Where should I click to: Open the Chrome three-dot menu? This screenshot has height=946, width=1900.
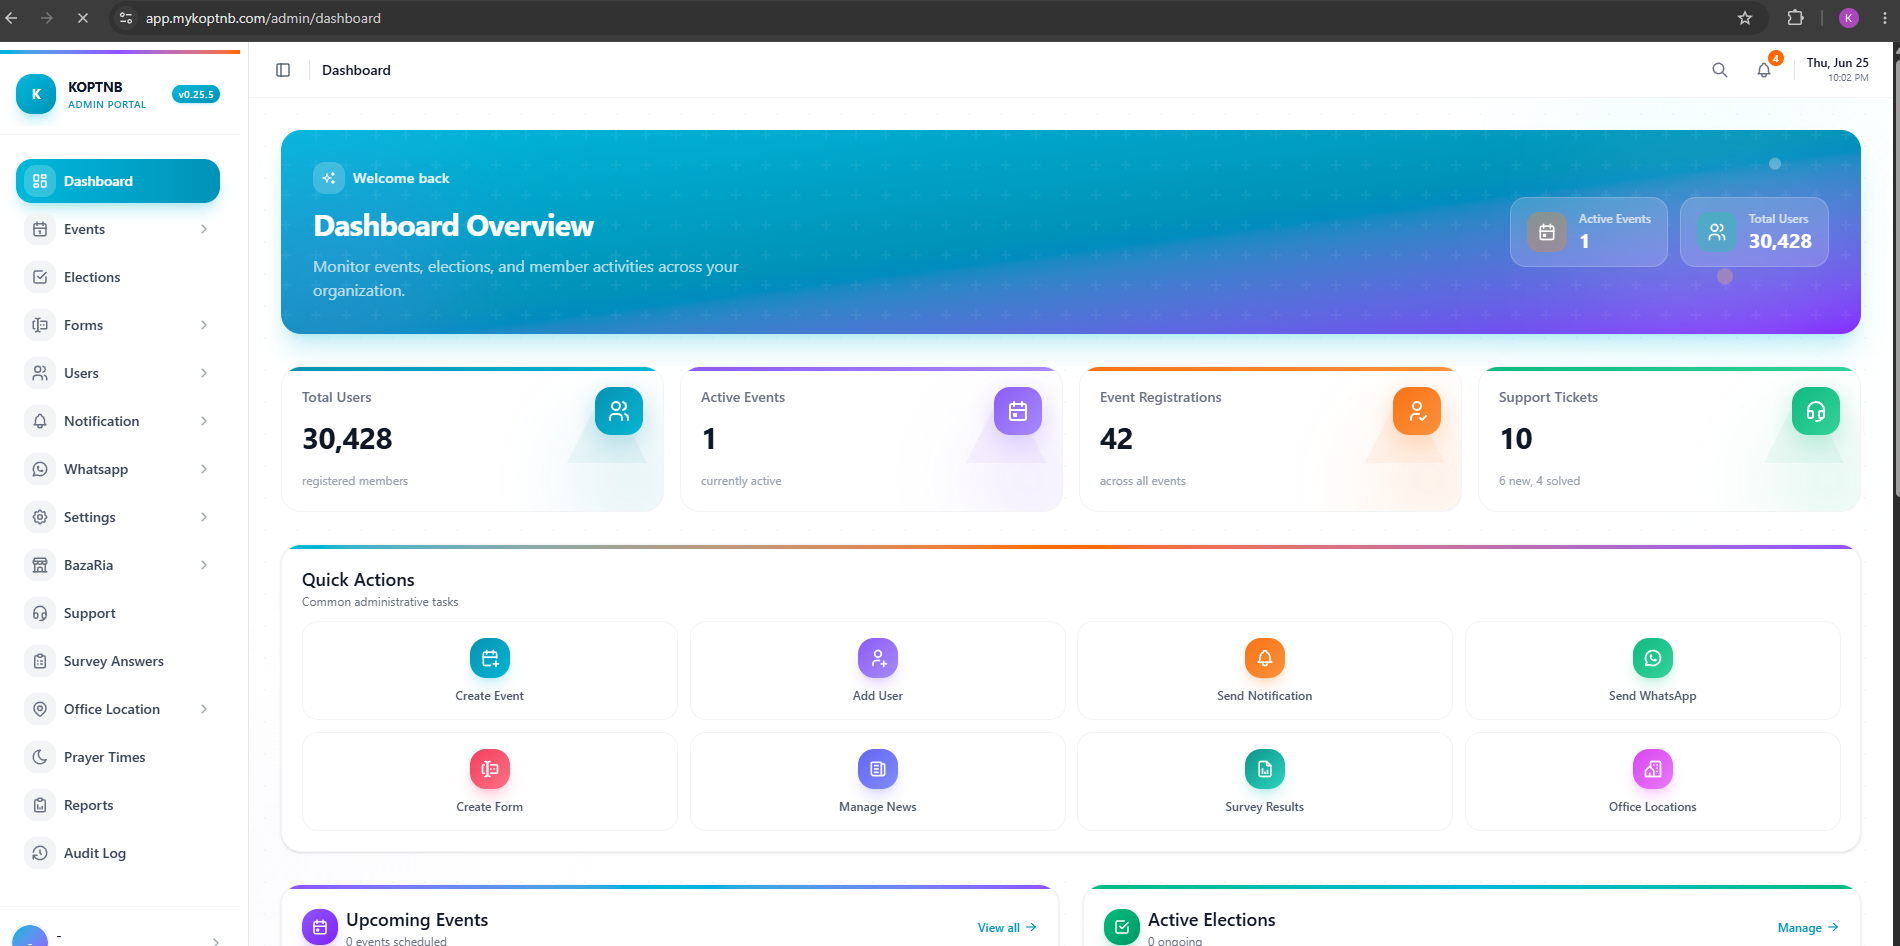click(1885, 18)
